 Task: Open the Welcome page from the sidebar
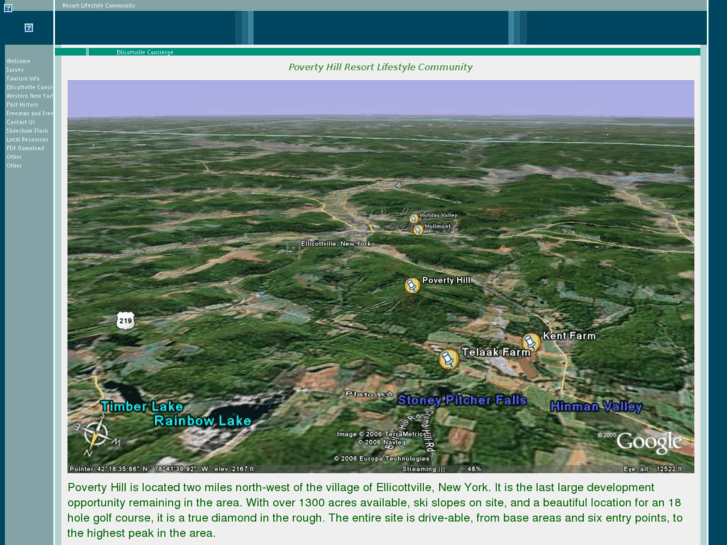coord(18,61)
